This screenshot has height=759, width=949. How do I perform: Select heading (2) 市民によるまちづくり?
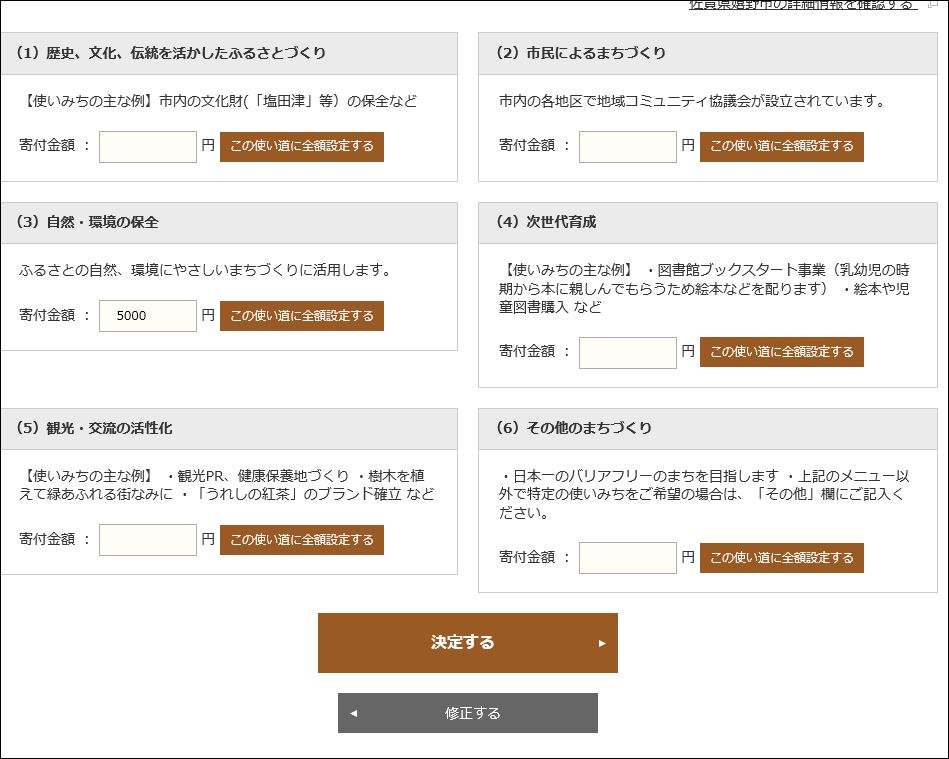580,53
